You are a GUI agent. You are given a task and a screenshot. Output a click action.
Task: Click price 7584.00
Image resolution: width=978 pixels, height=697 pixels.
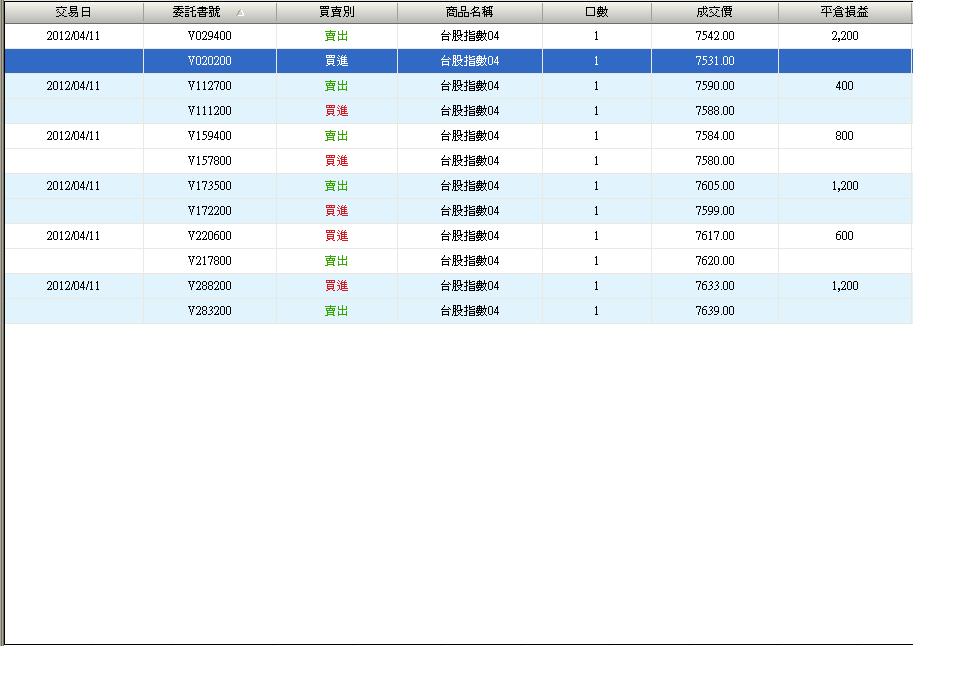[715, 136]
